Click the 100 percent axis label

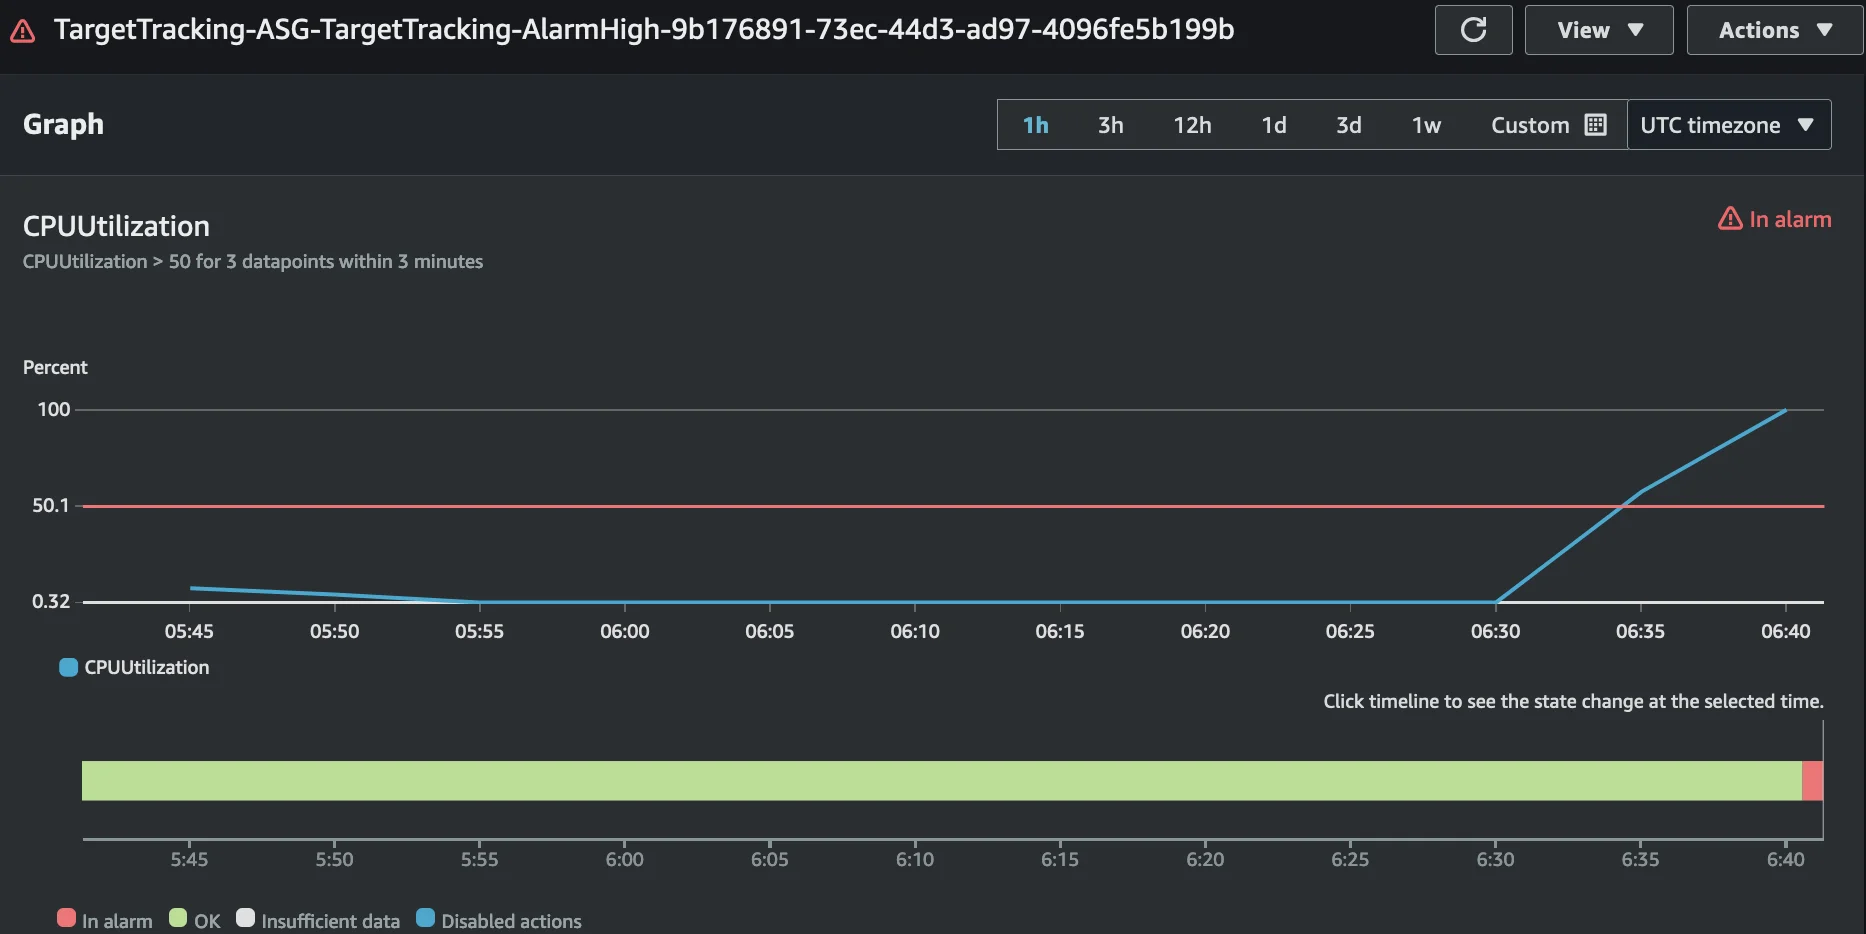tap(54, 409)
